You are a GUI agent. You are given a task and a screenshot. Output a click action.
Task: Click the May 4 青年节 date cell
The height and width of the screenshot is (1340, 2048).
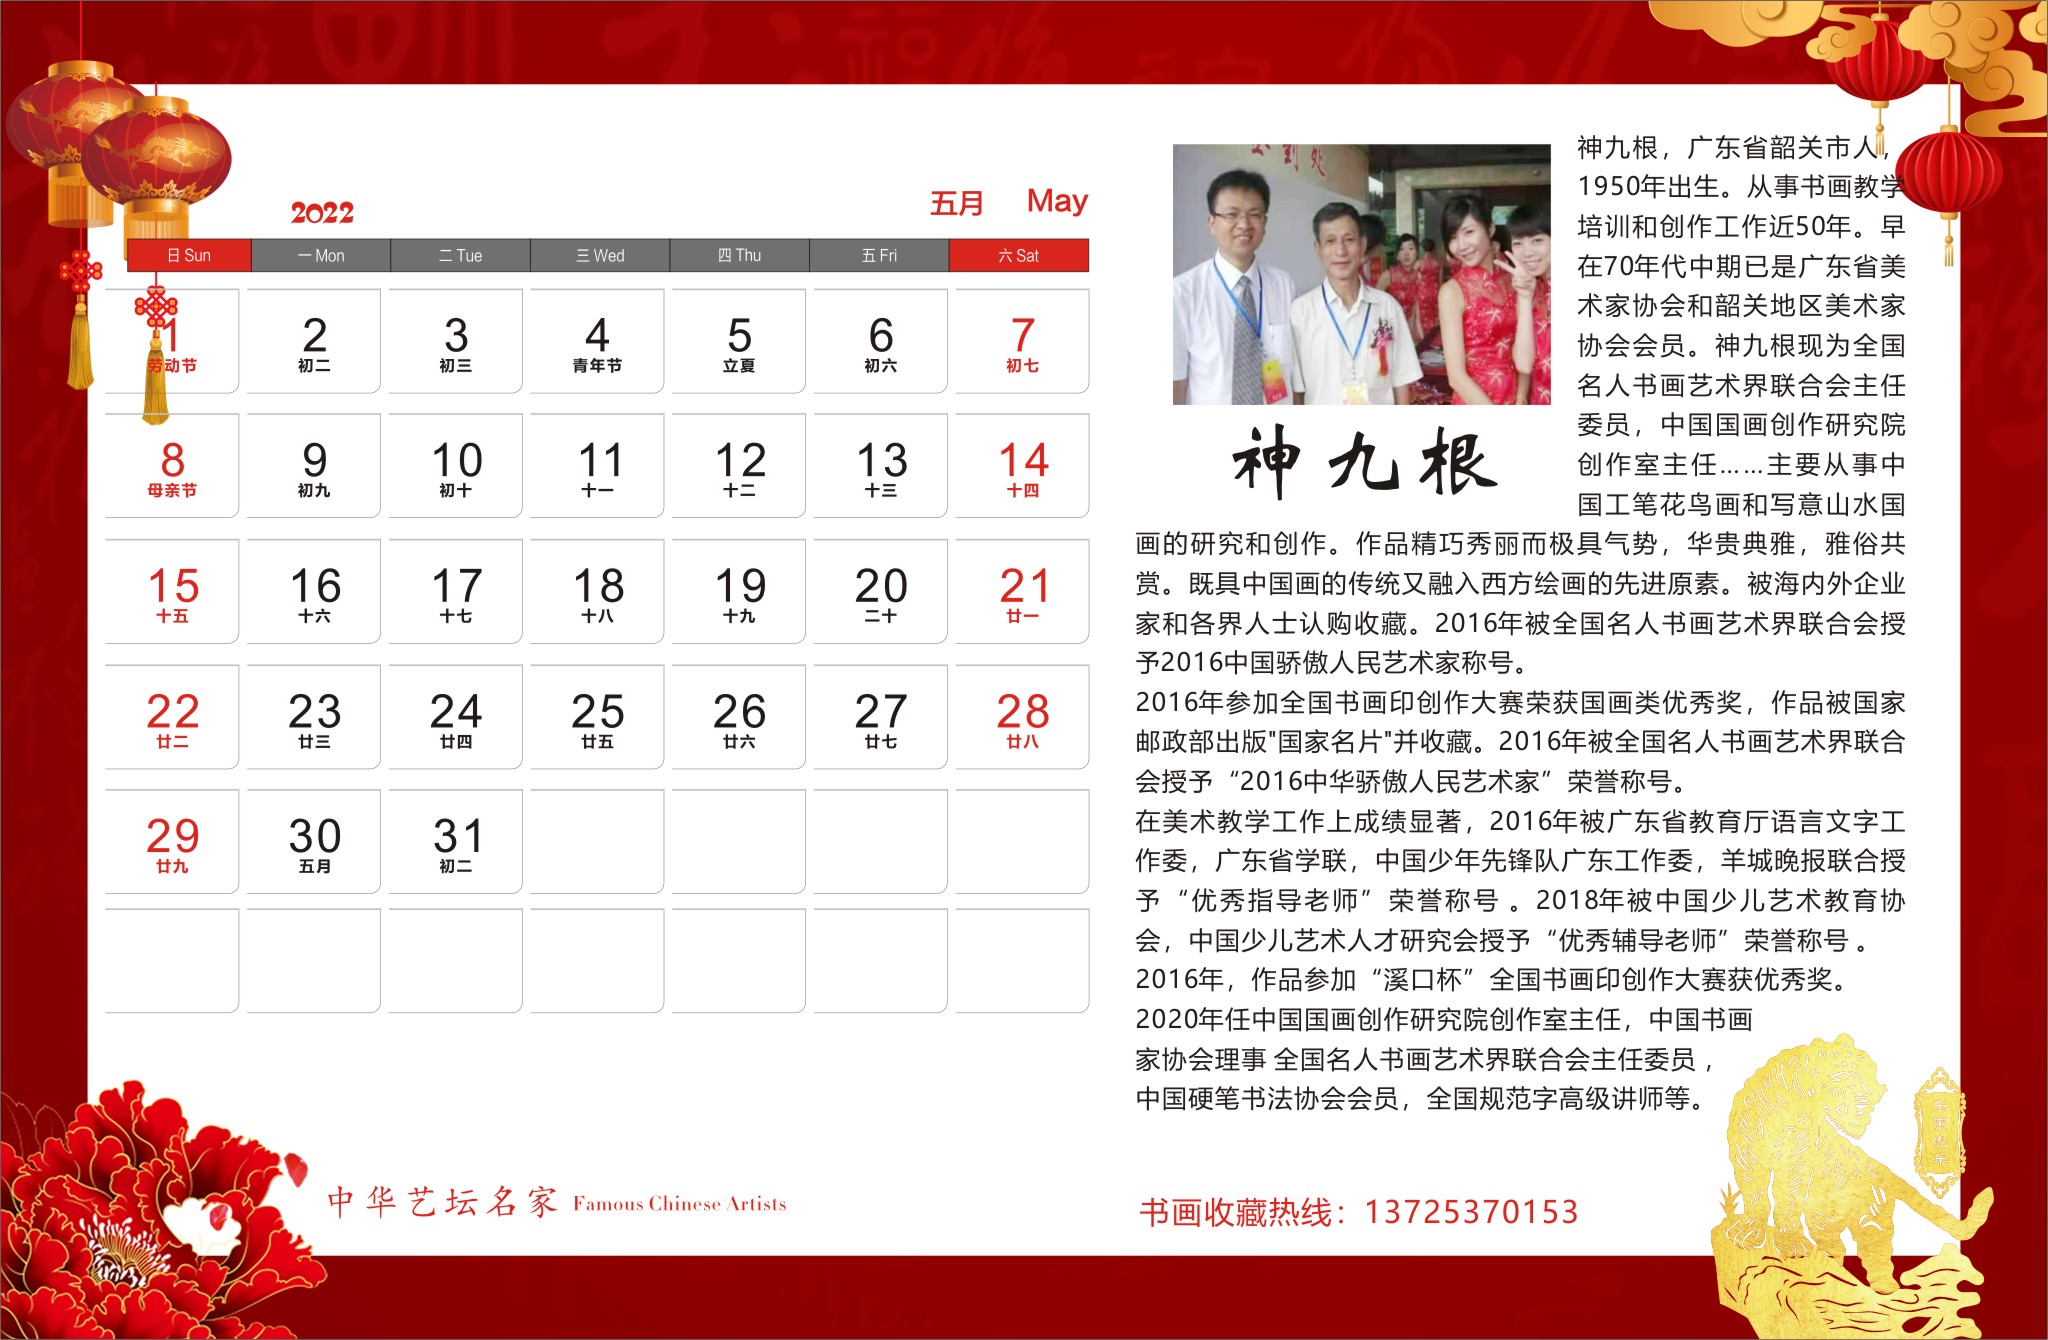coord(597,342)
